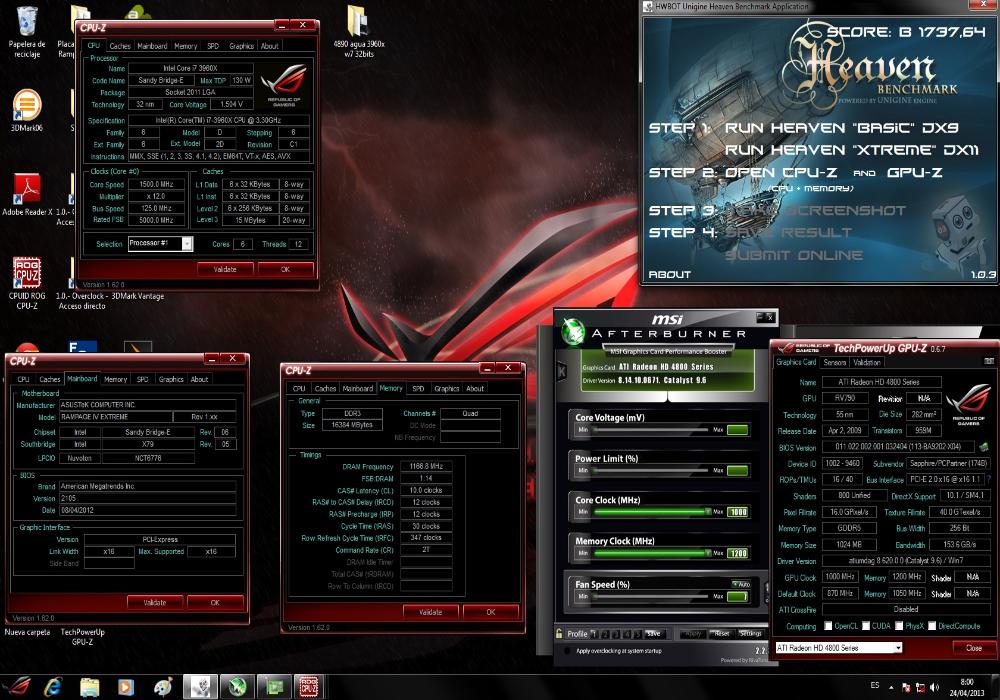This screenshot has width=1000, height=700.
Task: Switch to MSI Afterburner taskbar button
Action: tap(238, 687)
